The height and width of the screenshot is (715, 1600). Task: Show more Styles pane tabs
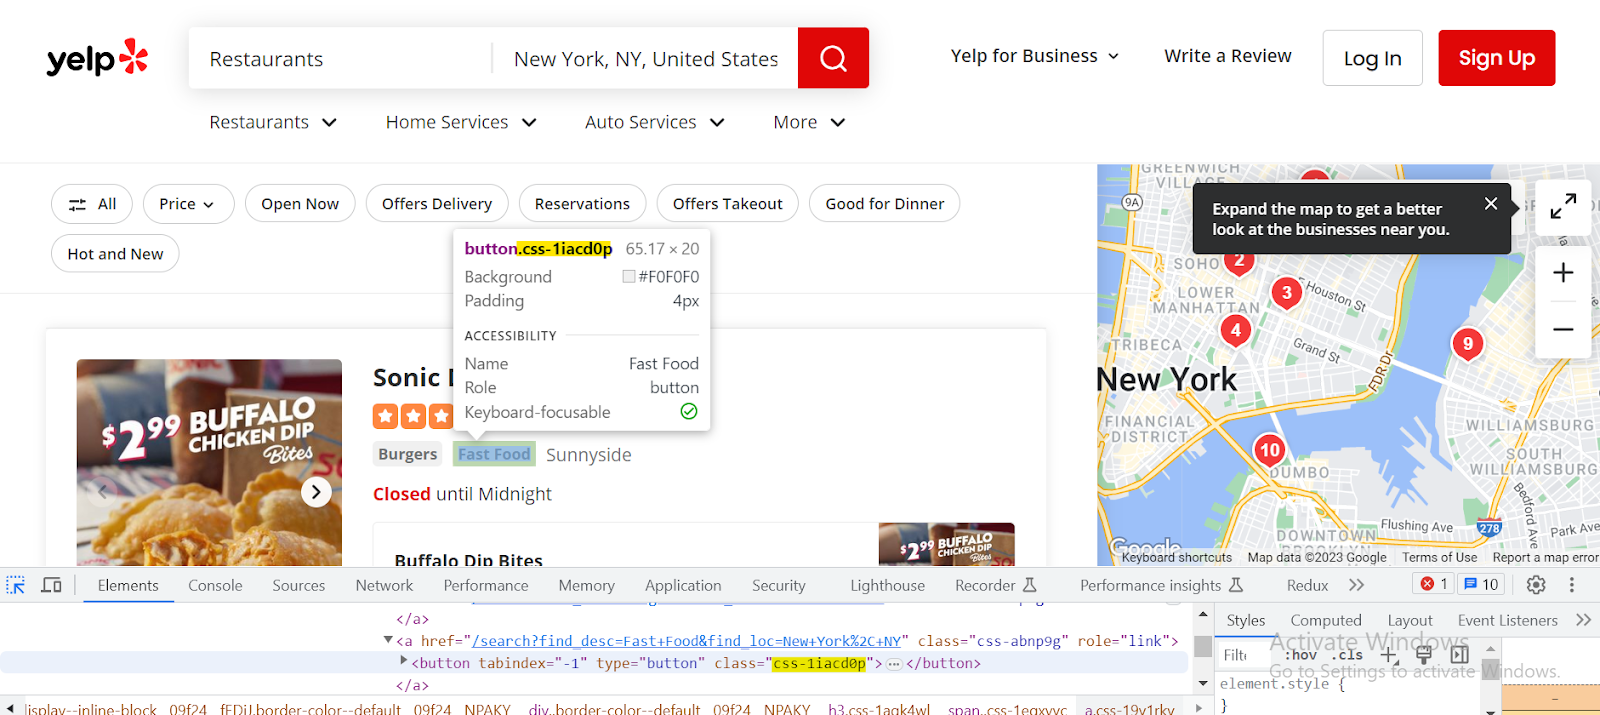(x=1583, y=620)
